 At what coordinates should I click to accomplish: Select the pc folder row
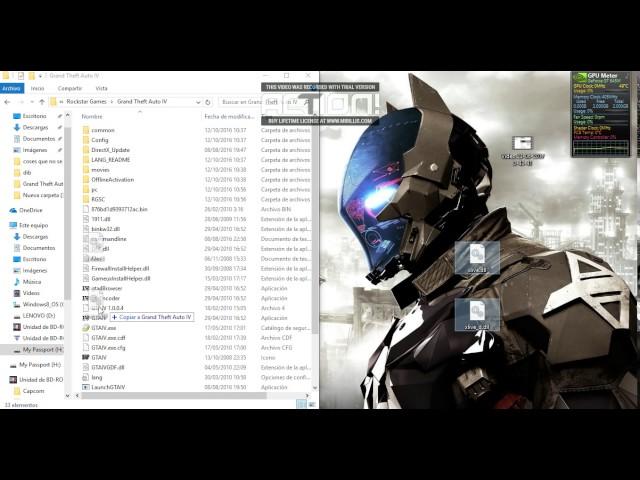click(94, 189)
